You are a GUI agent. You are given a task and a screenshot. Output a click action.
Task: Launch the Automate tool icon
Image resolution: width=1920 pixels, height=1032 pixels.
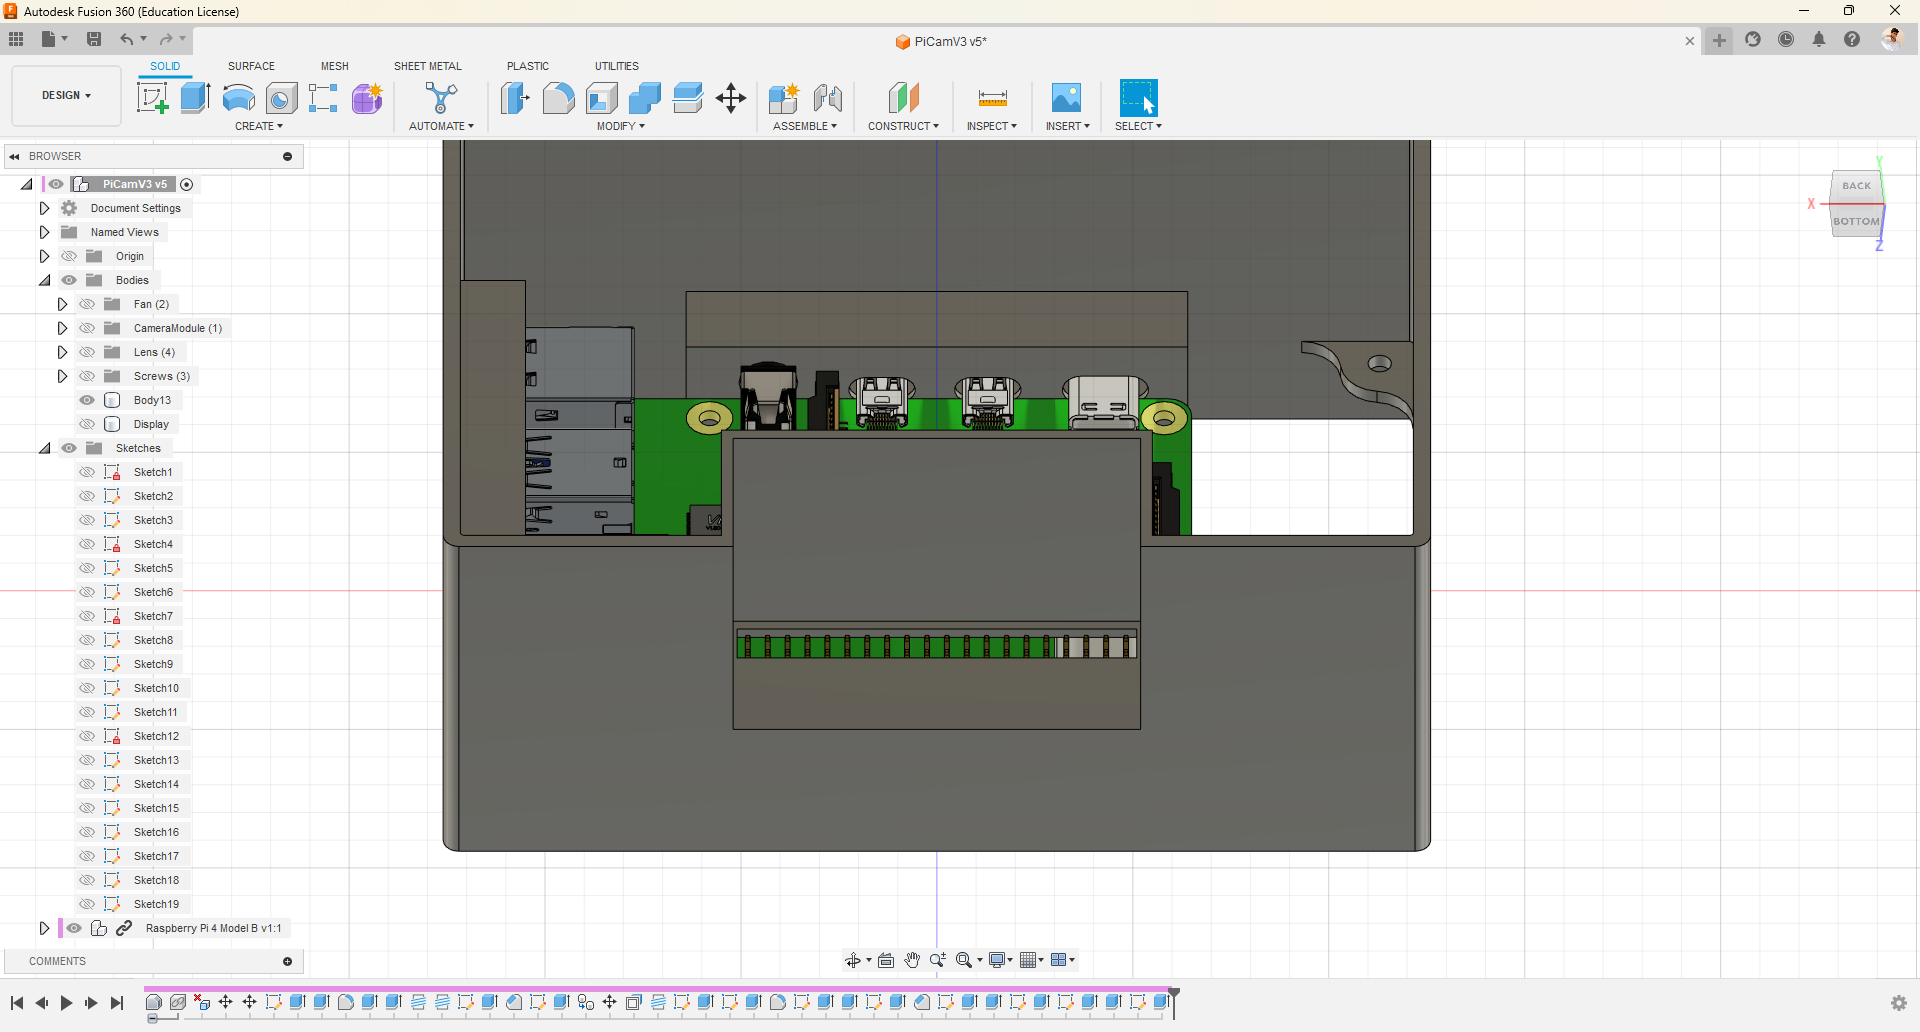click(x=441, y=98)
